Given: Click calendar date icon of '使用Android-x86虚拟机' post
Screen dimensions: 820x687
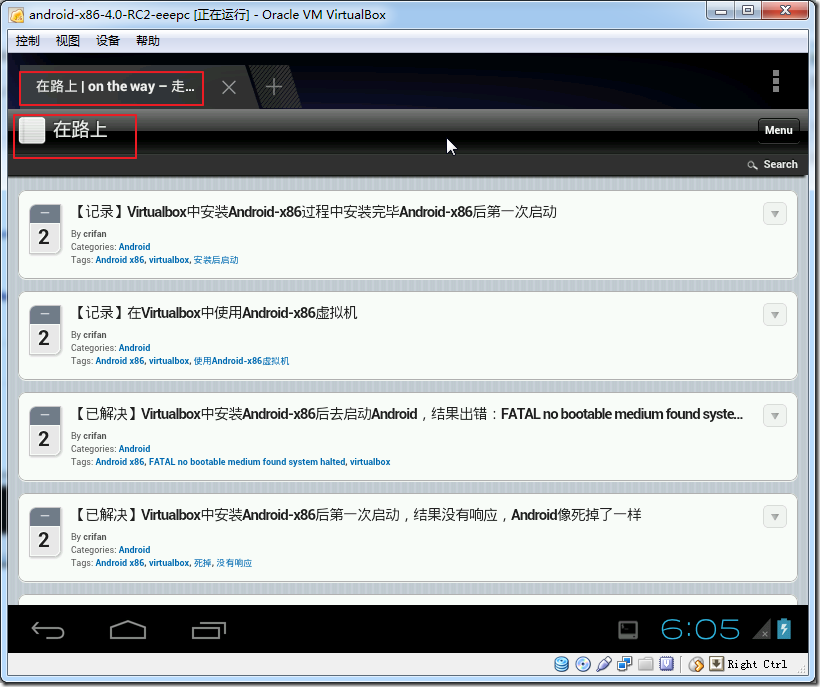Looking at the screenshot, I should [x=44, y=330].
